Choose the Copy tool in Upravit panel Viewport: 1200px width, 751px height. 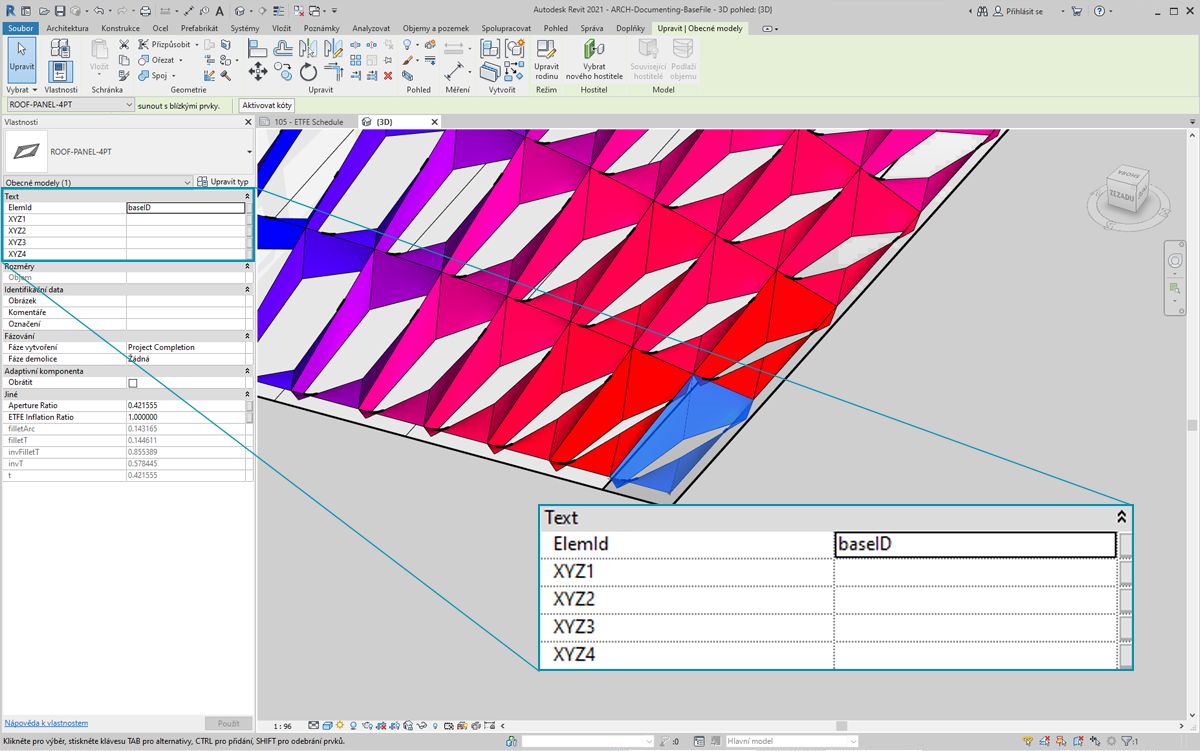click(x=284, y=71)
